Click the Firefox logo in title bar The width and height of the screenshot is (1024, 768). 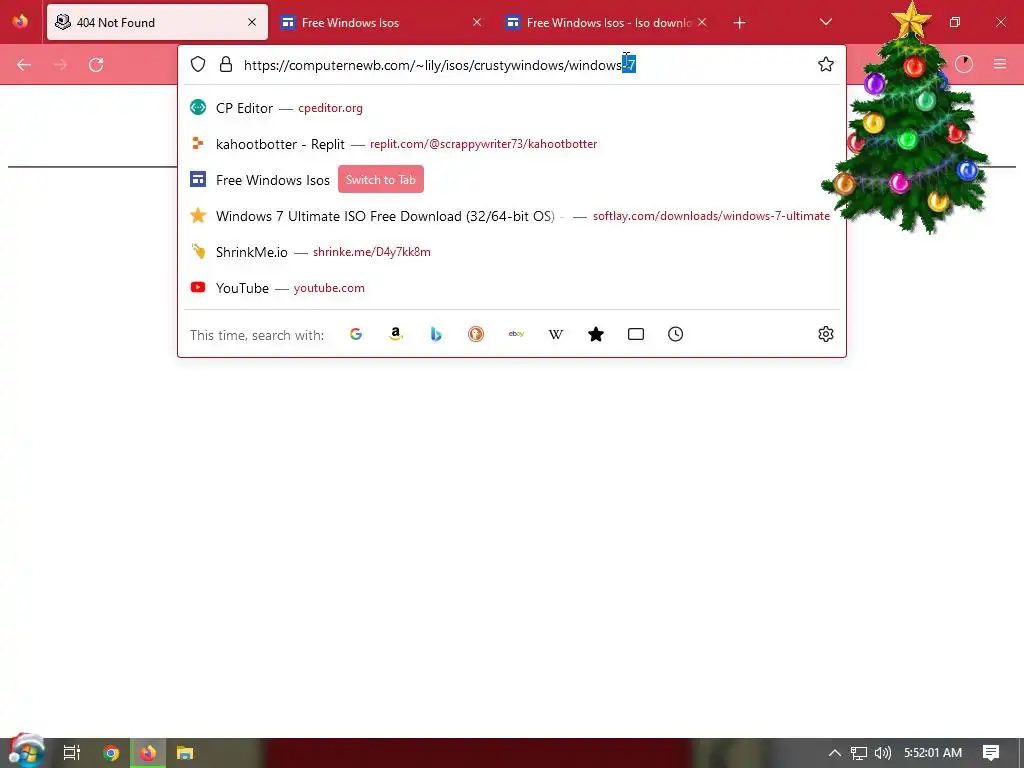click(20, 22)
